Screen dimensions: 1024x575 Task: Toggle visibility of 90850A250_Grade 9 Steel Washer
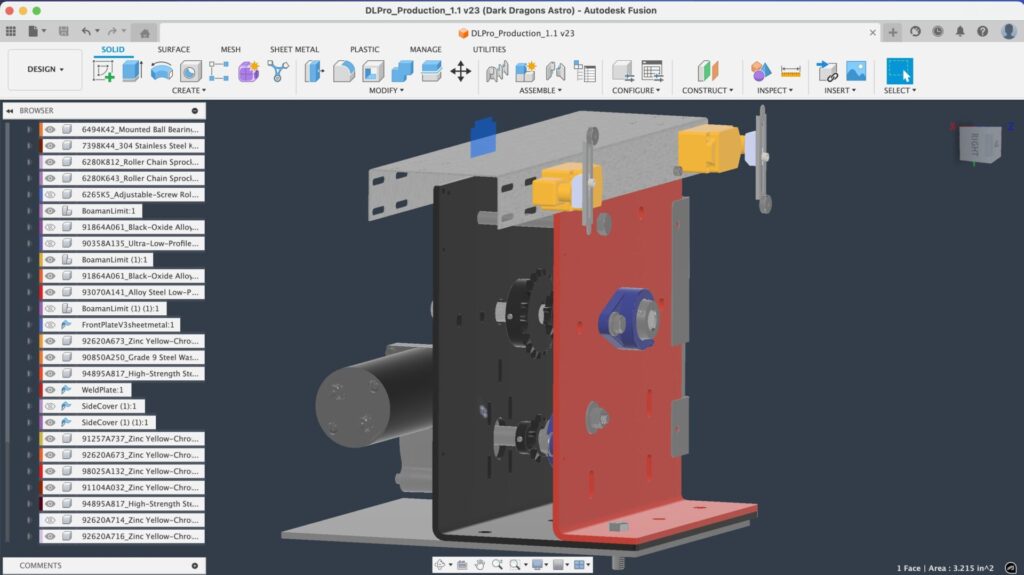point(50,357)
